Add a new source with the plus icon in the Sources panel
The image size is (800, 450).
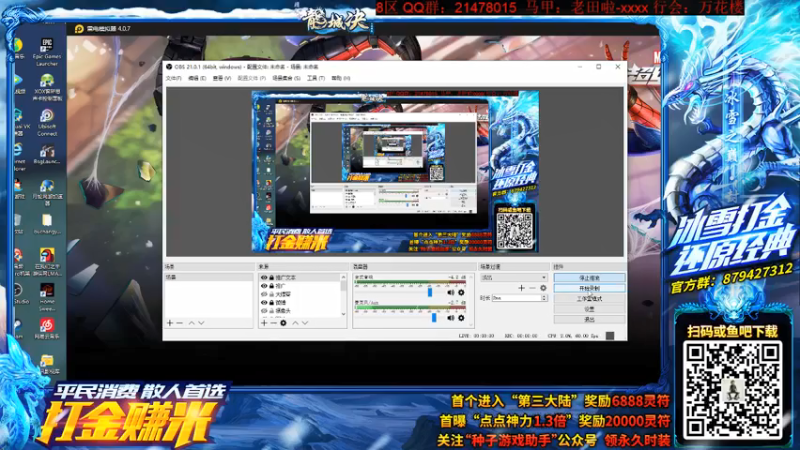[x=264, y=323]
